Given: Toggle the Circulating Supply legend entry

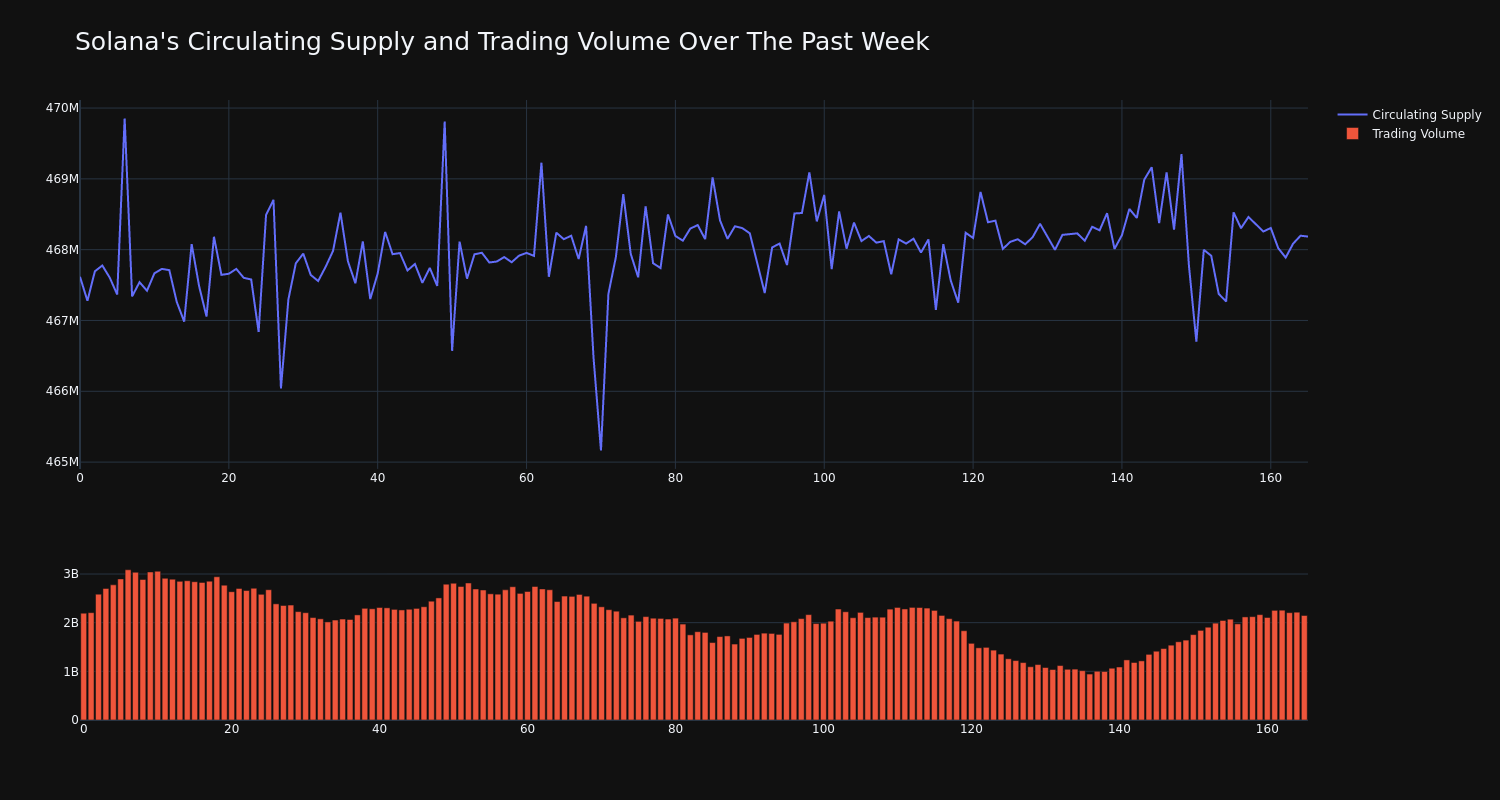Looking at the screenshot, I should point(1409,115).
